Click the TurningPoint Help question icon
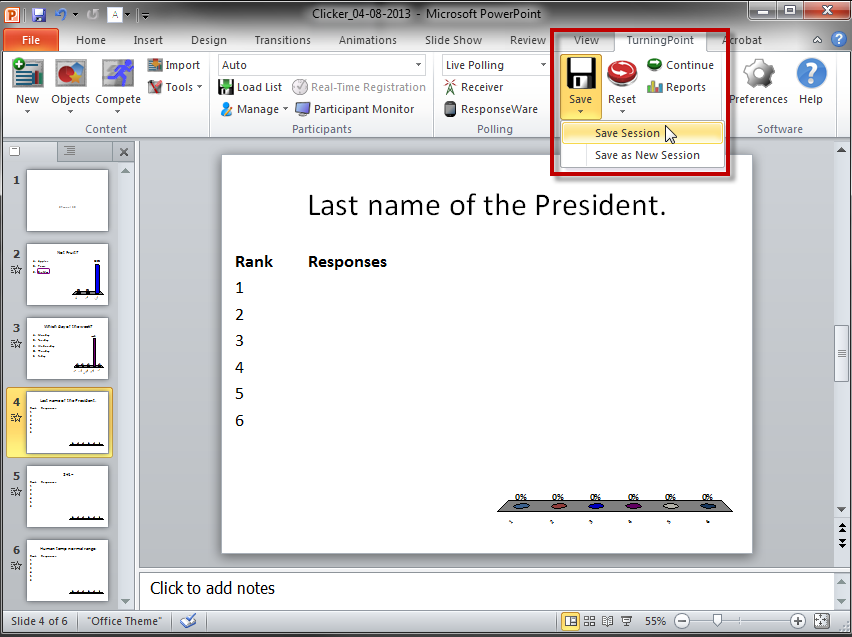This screenshot has width=852, height=637. [811, 74]
